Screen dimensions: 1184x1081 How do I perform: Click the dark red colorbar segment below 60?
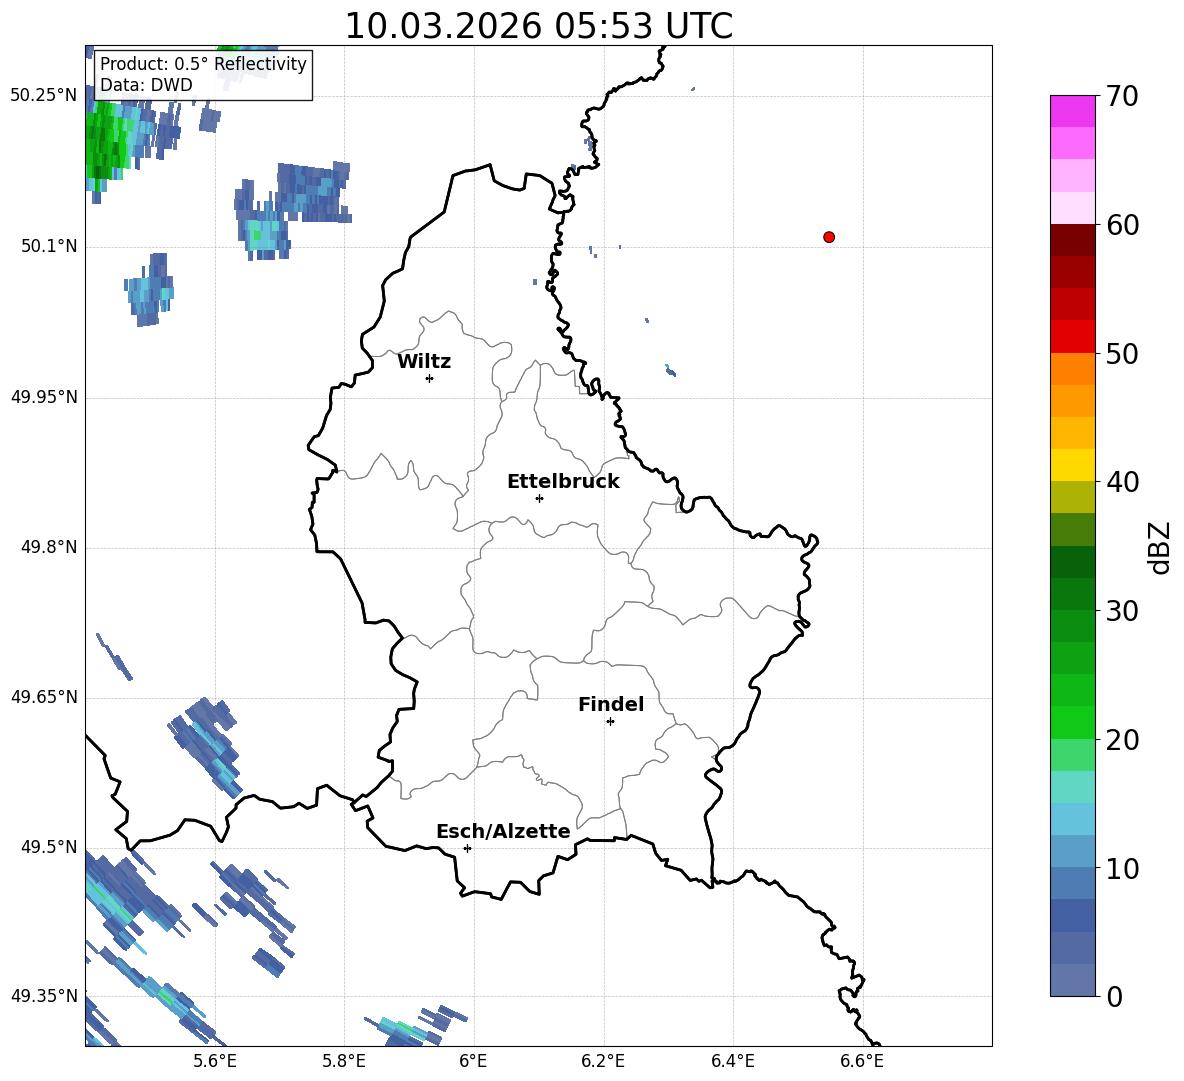(x=1073, y=240)
